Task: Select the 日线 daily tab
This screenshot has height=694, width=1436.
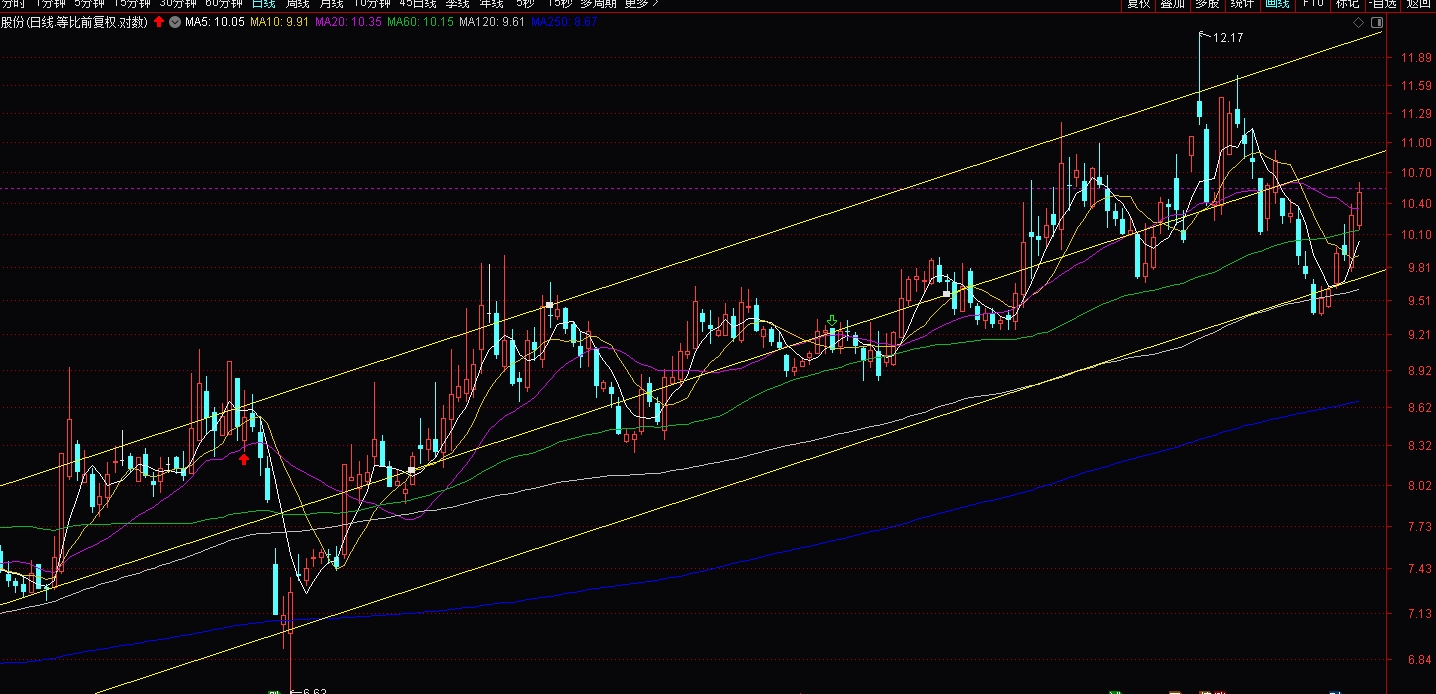Action: (x=264, y=4)
